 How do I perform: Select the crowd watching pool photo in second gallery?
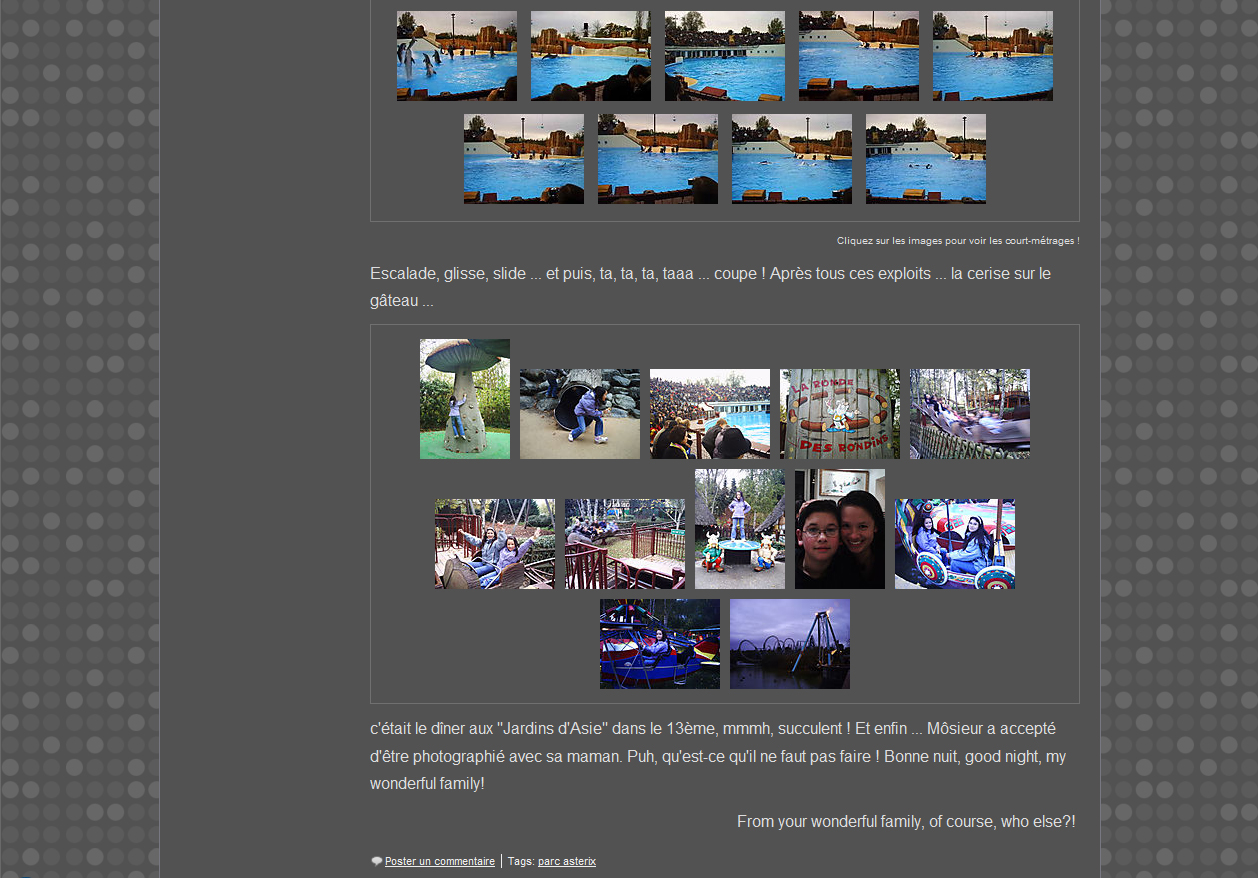(709, 414)
